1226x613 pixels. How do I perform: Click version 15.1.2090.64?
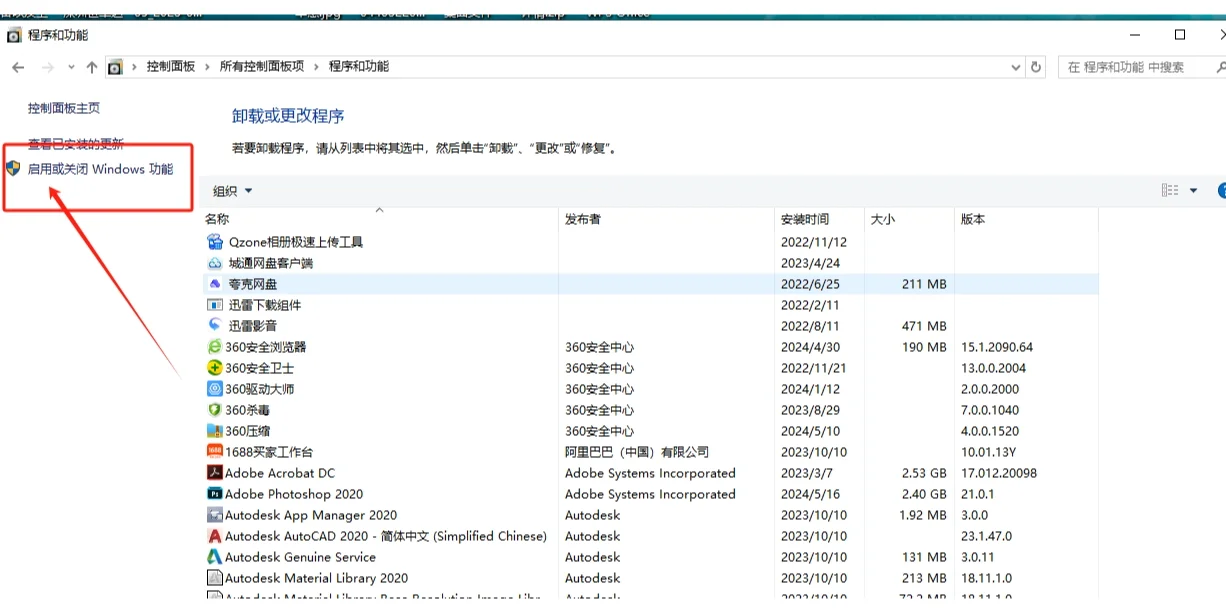point(997,347)
